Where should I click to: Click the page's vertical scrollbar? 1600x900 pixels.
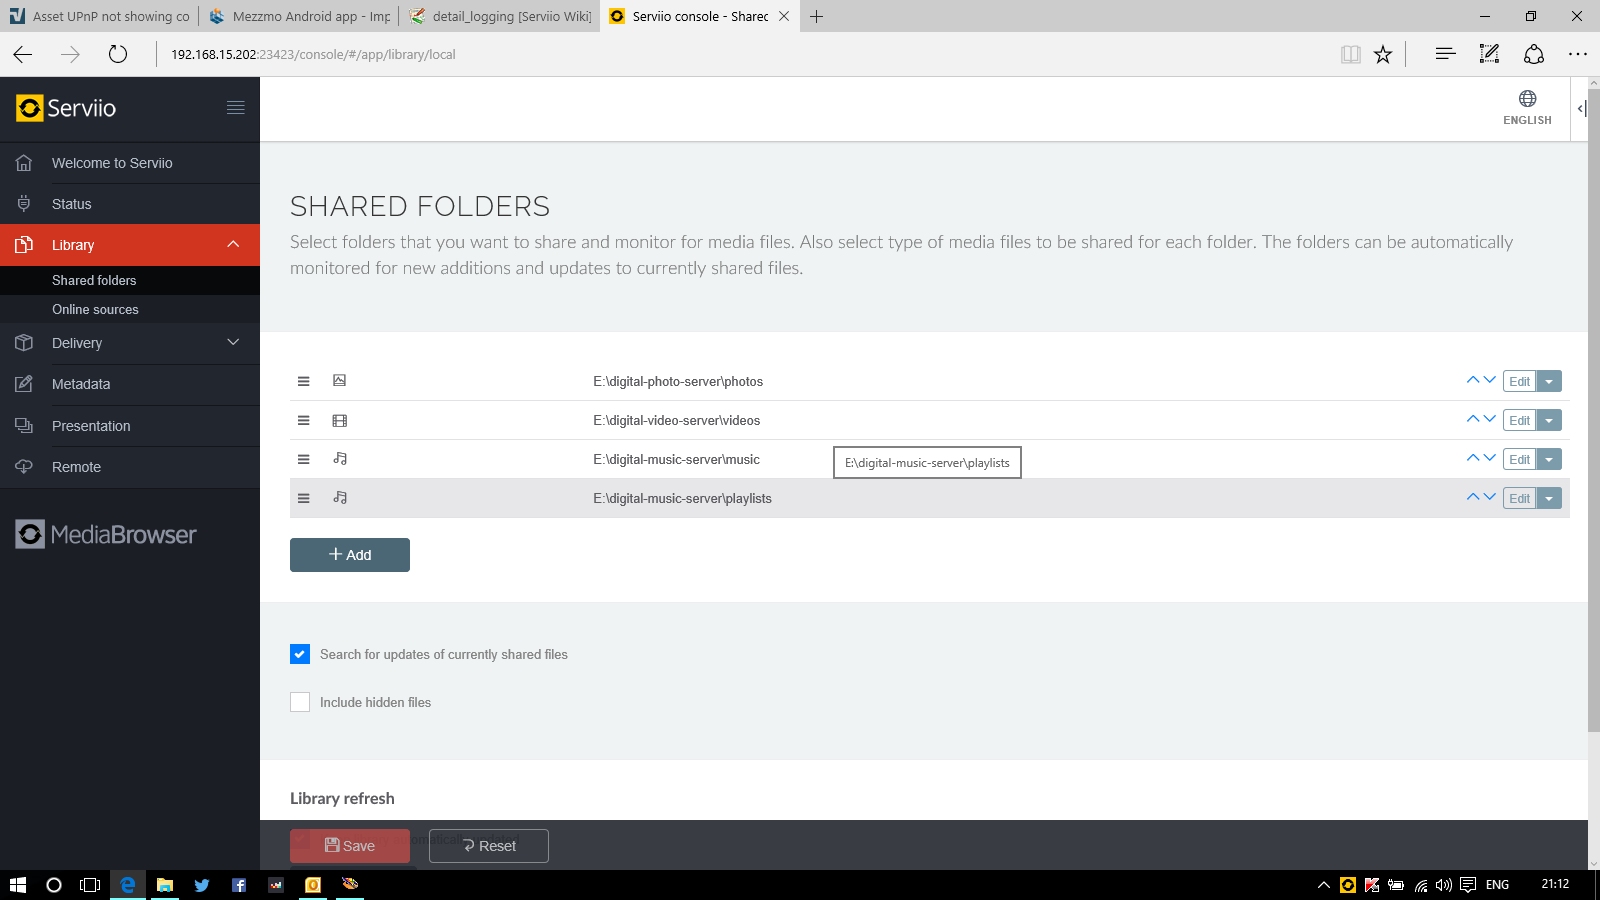tap(1593, 450)
